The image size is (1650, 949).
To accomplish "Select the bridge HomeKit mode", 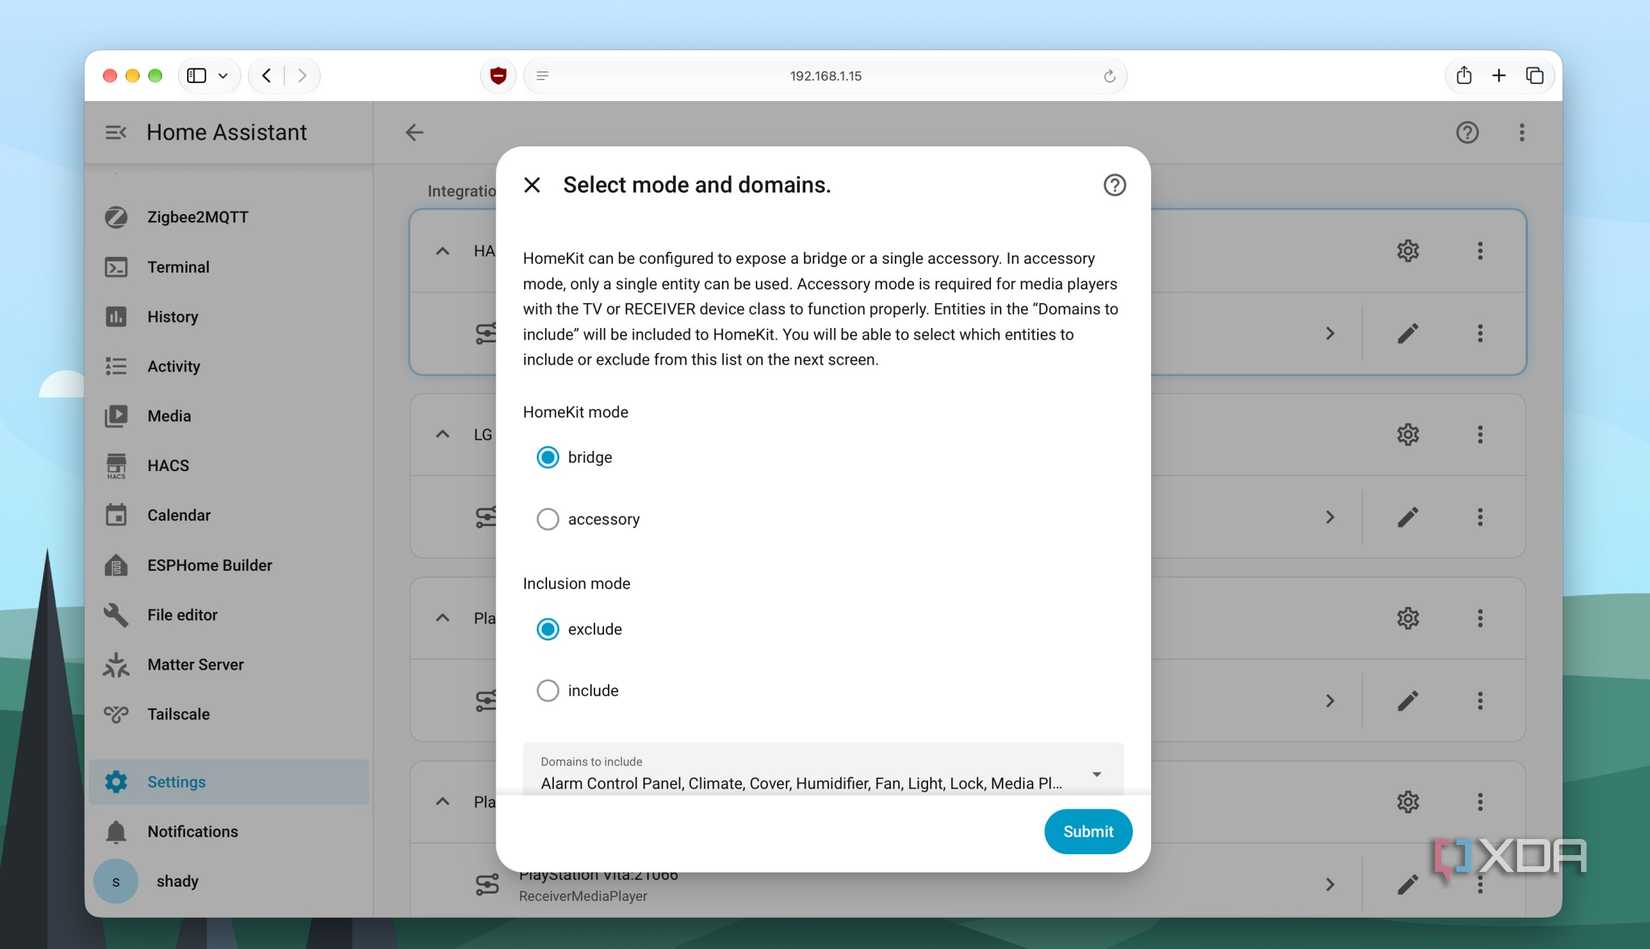I will click(547, 457).
